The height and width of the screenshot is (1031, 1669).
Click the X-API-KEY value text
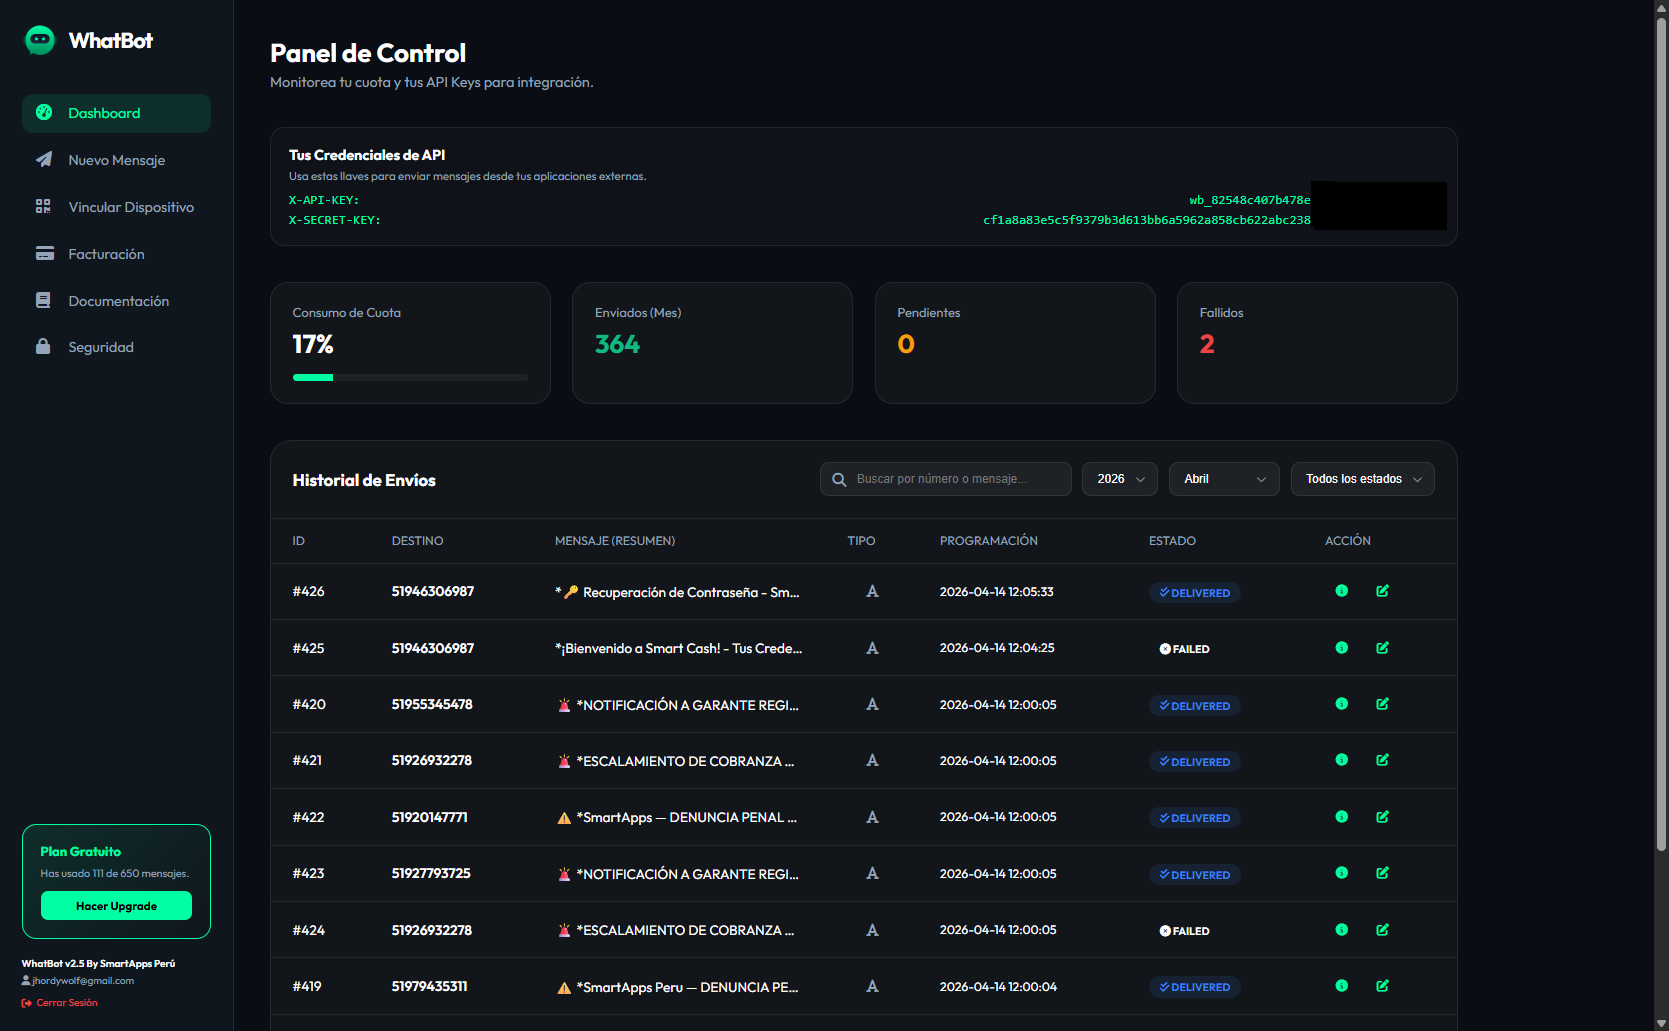point(1249,200)
